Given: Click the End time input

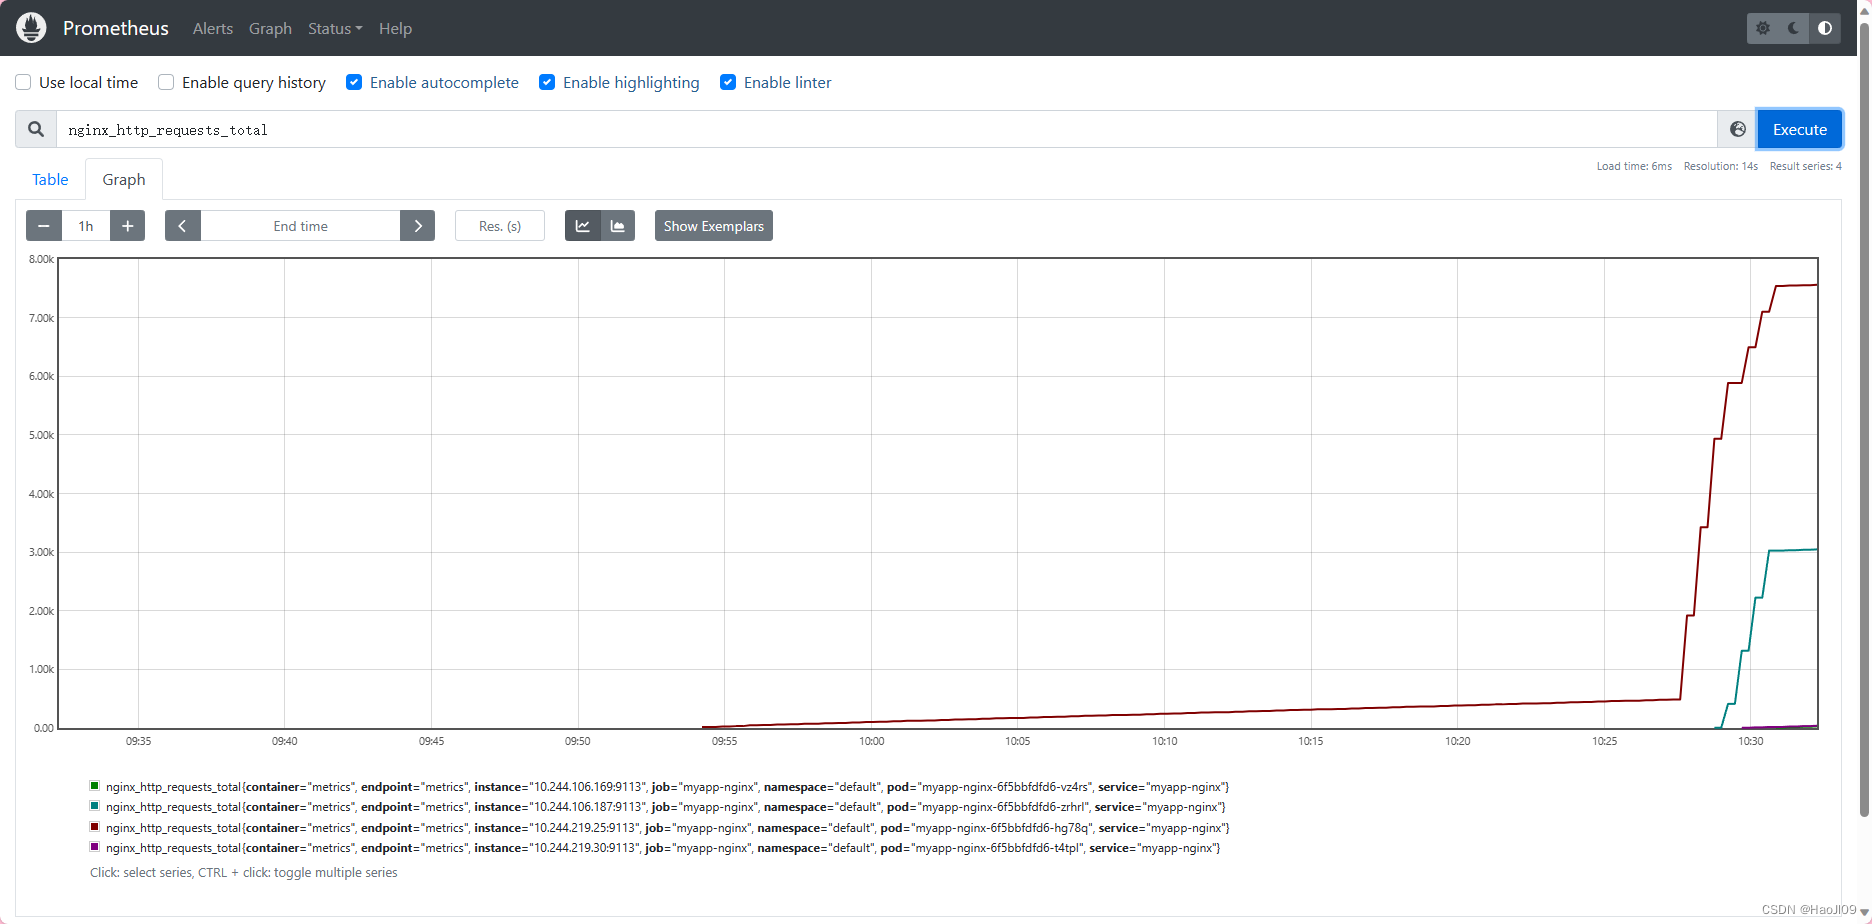Looking at the screenshot, I should click(x=300, y=226).
